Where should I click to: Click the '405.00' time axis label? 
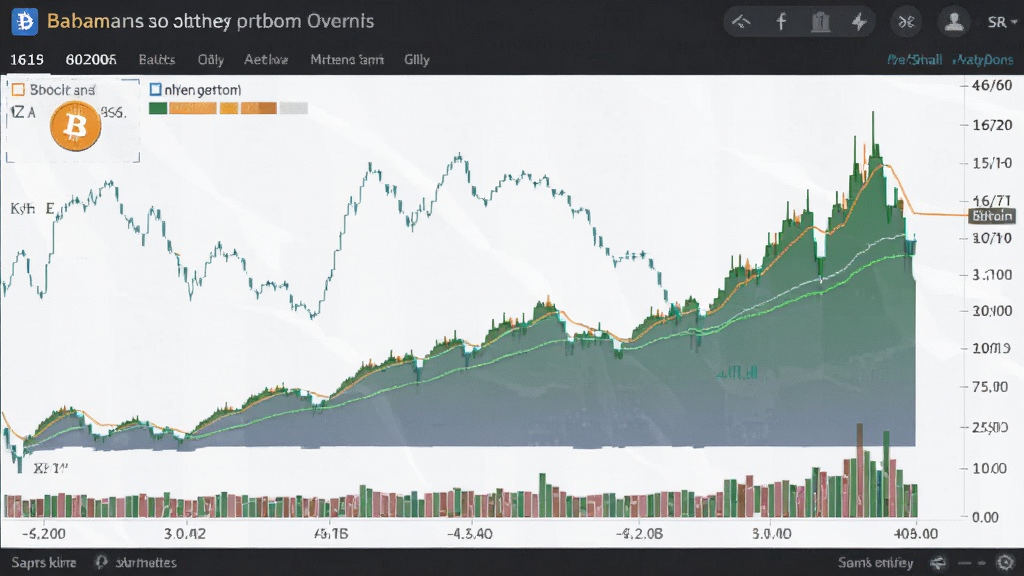click(x=916, y=534)
